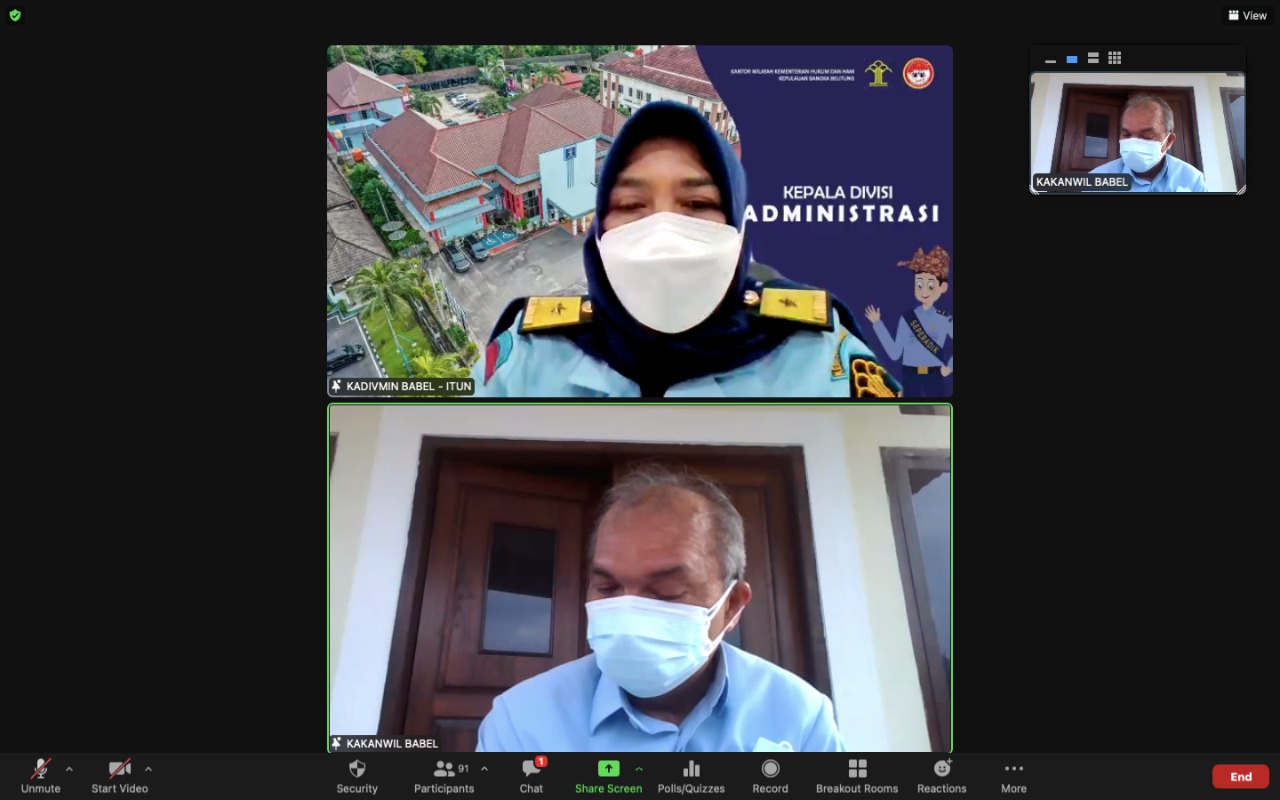Switch thumbnail panel to grid view
Screen dimensions: 1280x800
pyautogui.click(x=1114, y=59)
